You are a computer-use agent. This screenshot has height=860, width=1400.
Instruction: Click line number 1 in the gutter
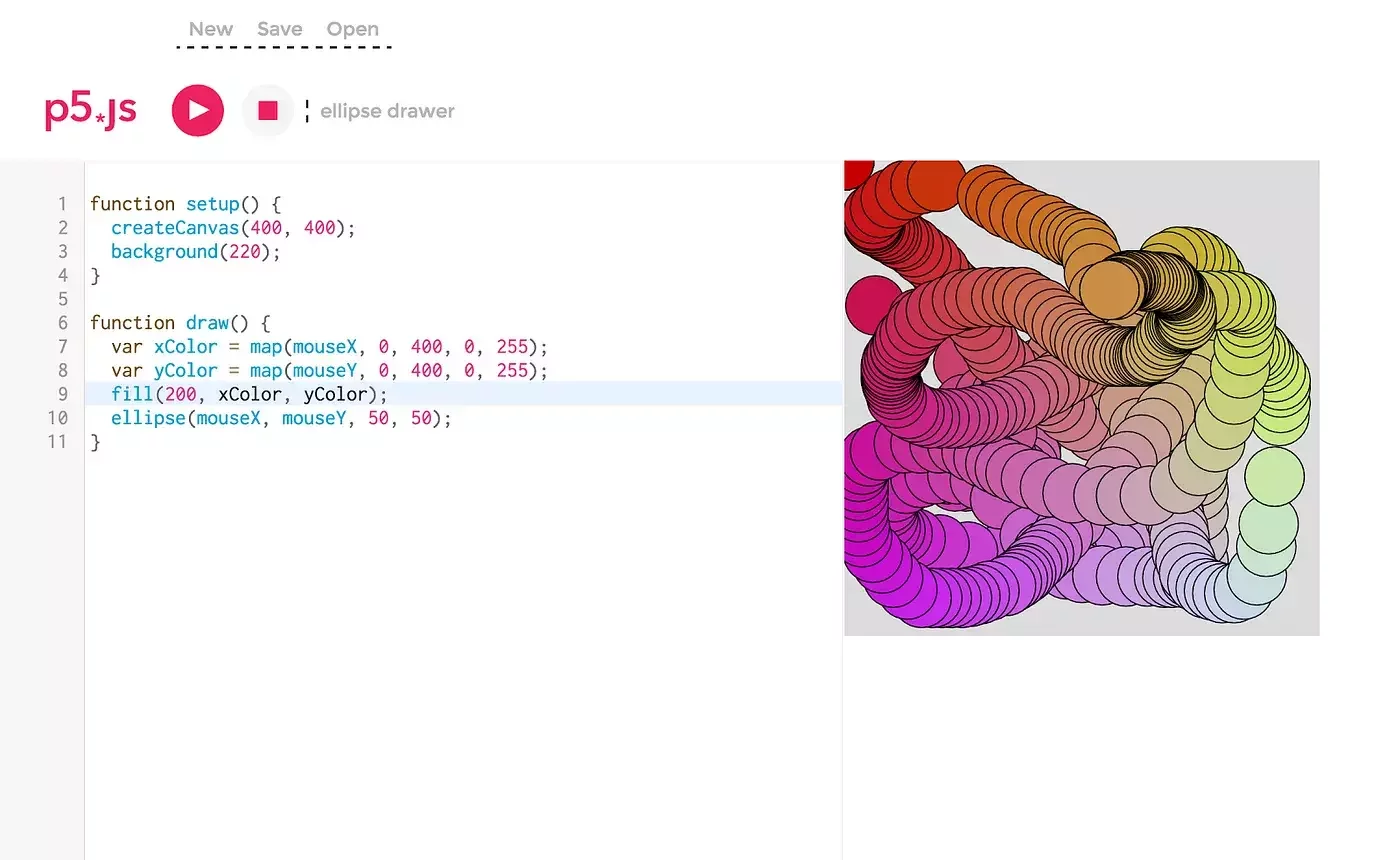click(x=63, y=204)
